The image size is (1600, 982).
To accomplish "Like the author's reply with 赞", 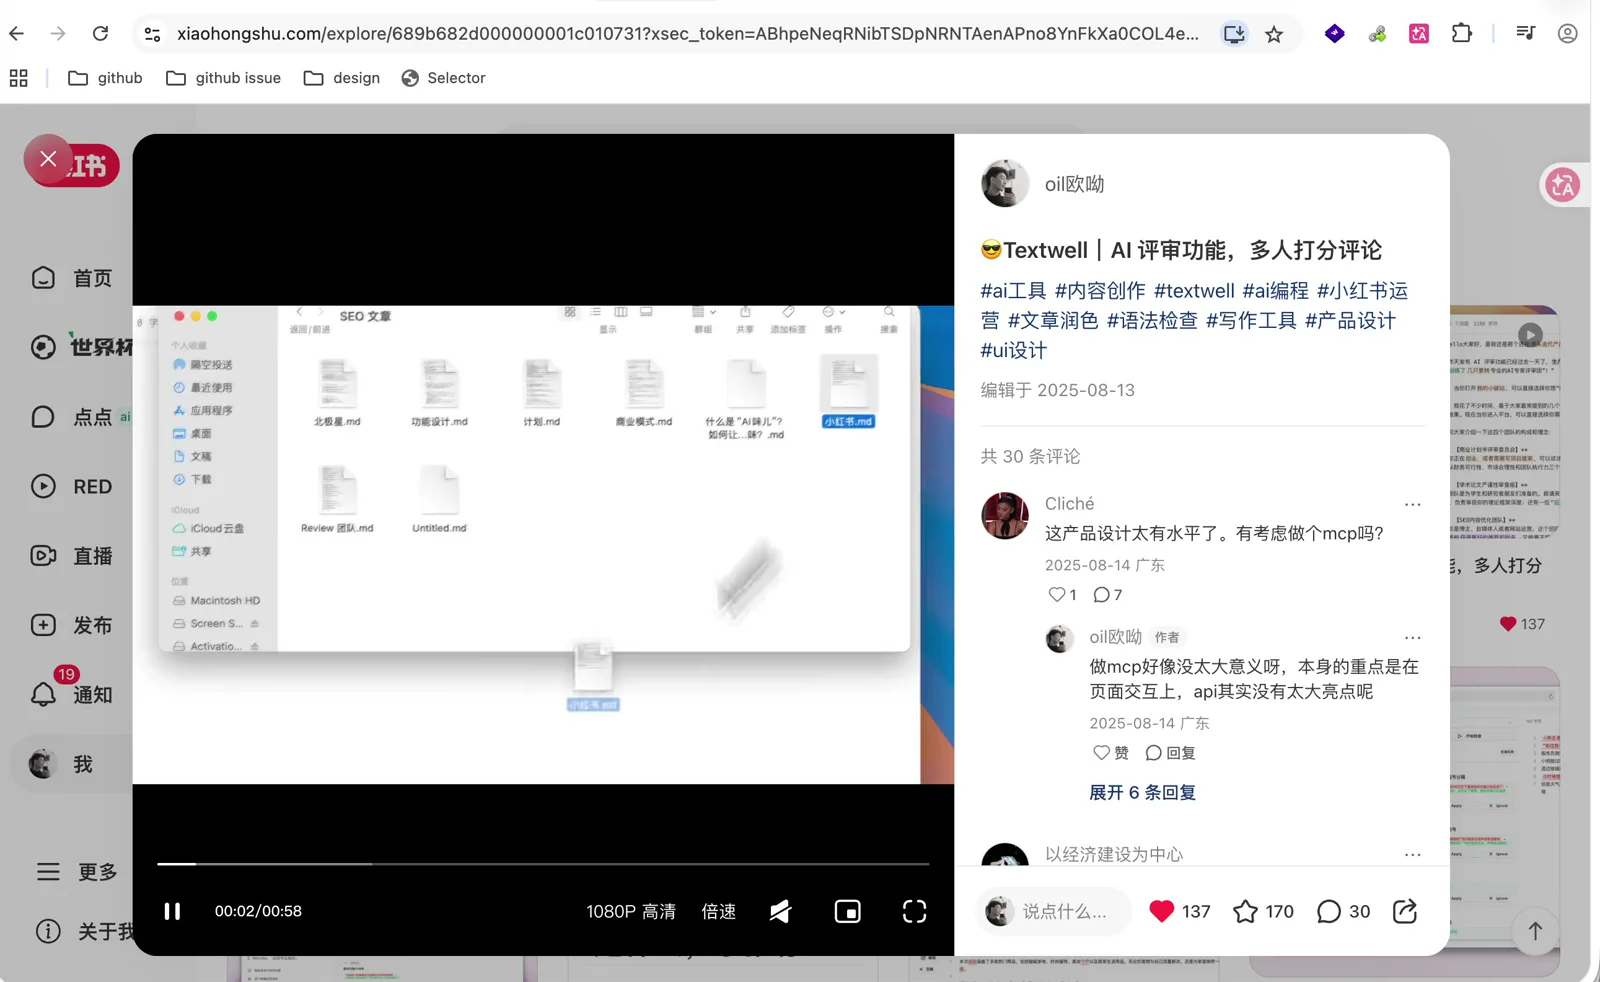I will 1110,753.
